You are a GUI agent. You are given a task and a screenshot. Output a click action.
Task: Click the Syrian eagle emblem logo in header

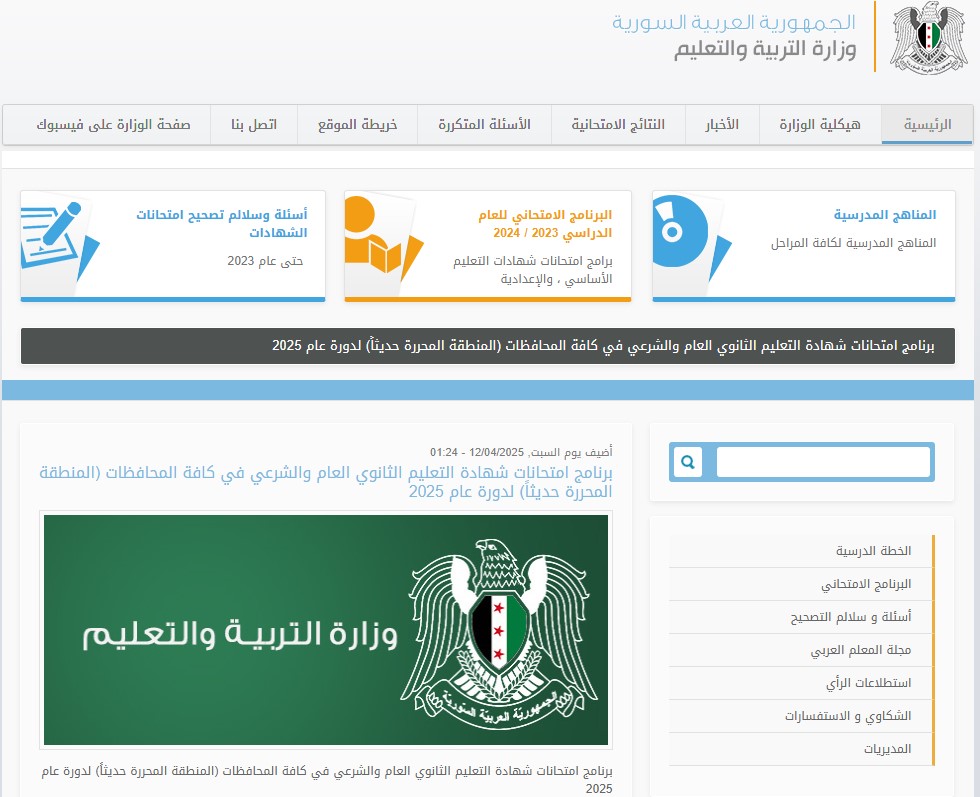tap(929, 38)
